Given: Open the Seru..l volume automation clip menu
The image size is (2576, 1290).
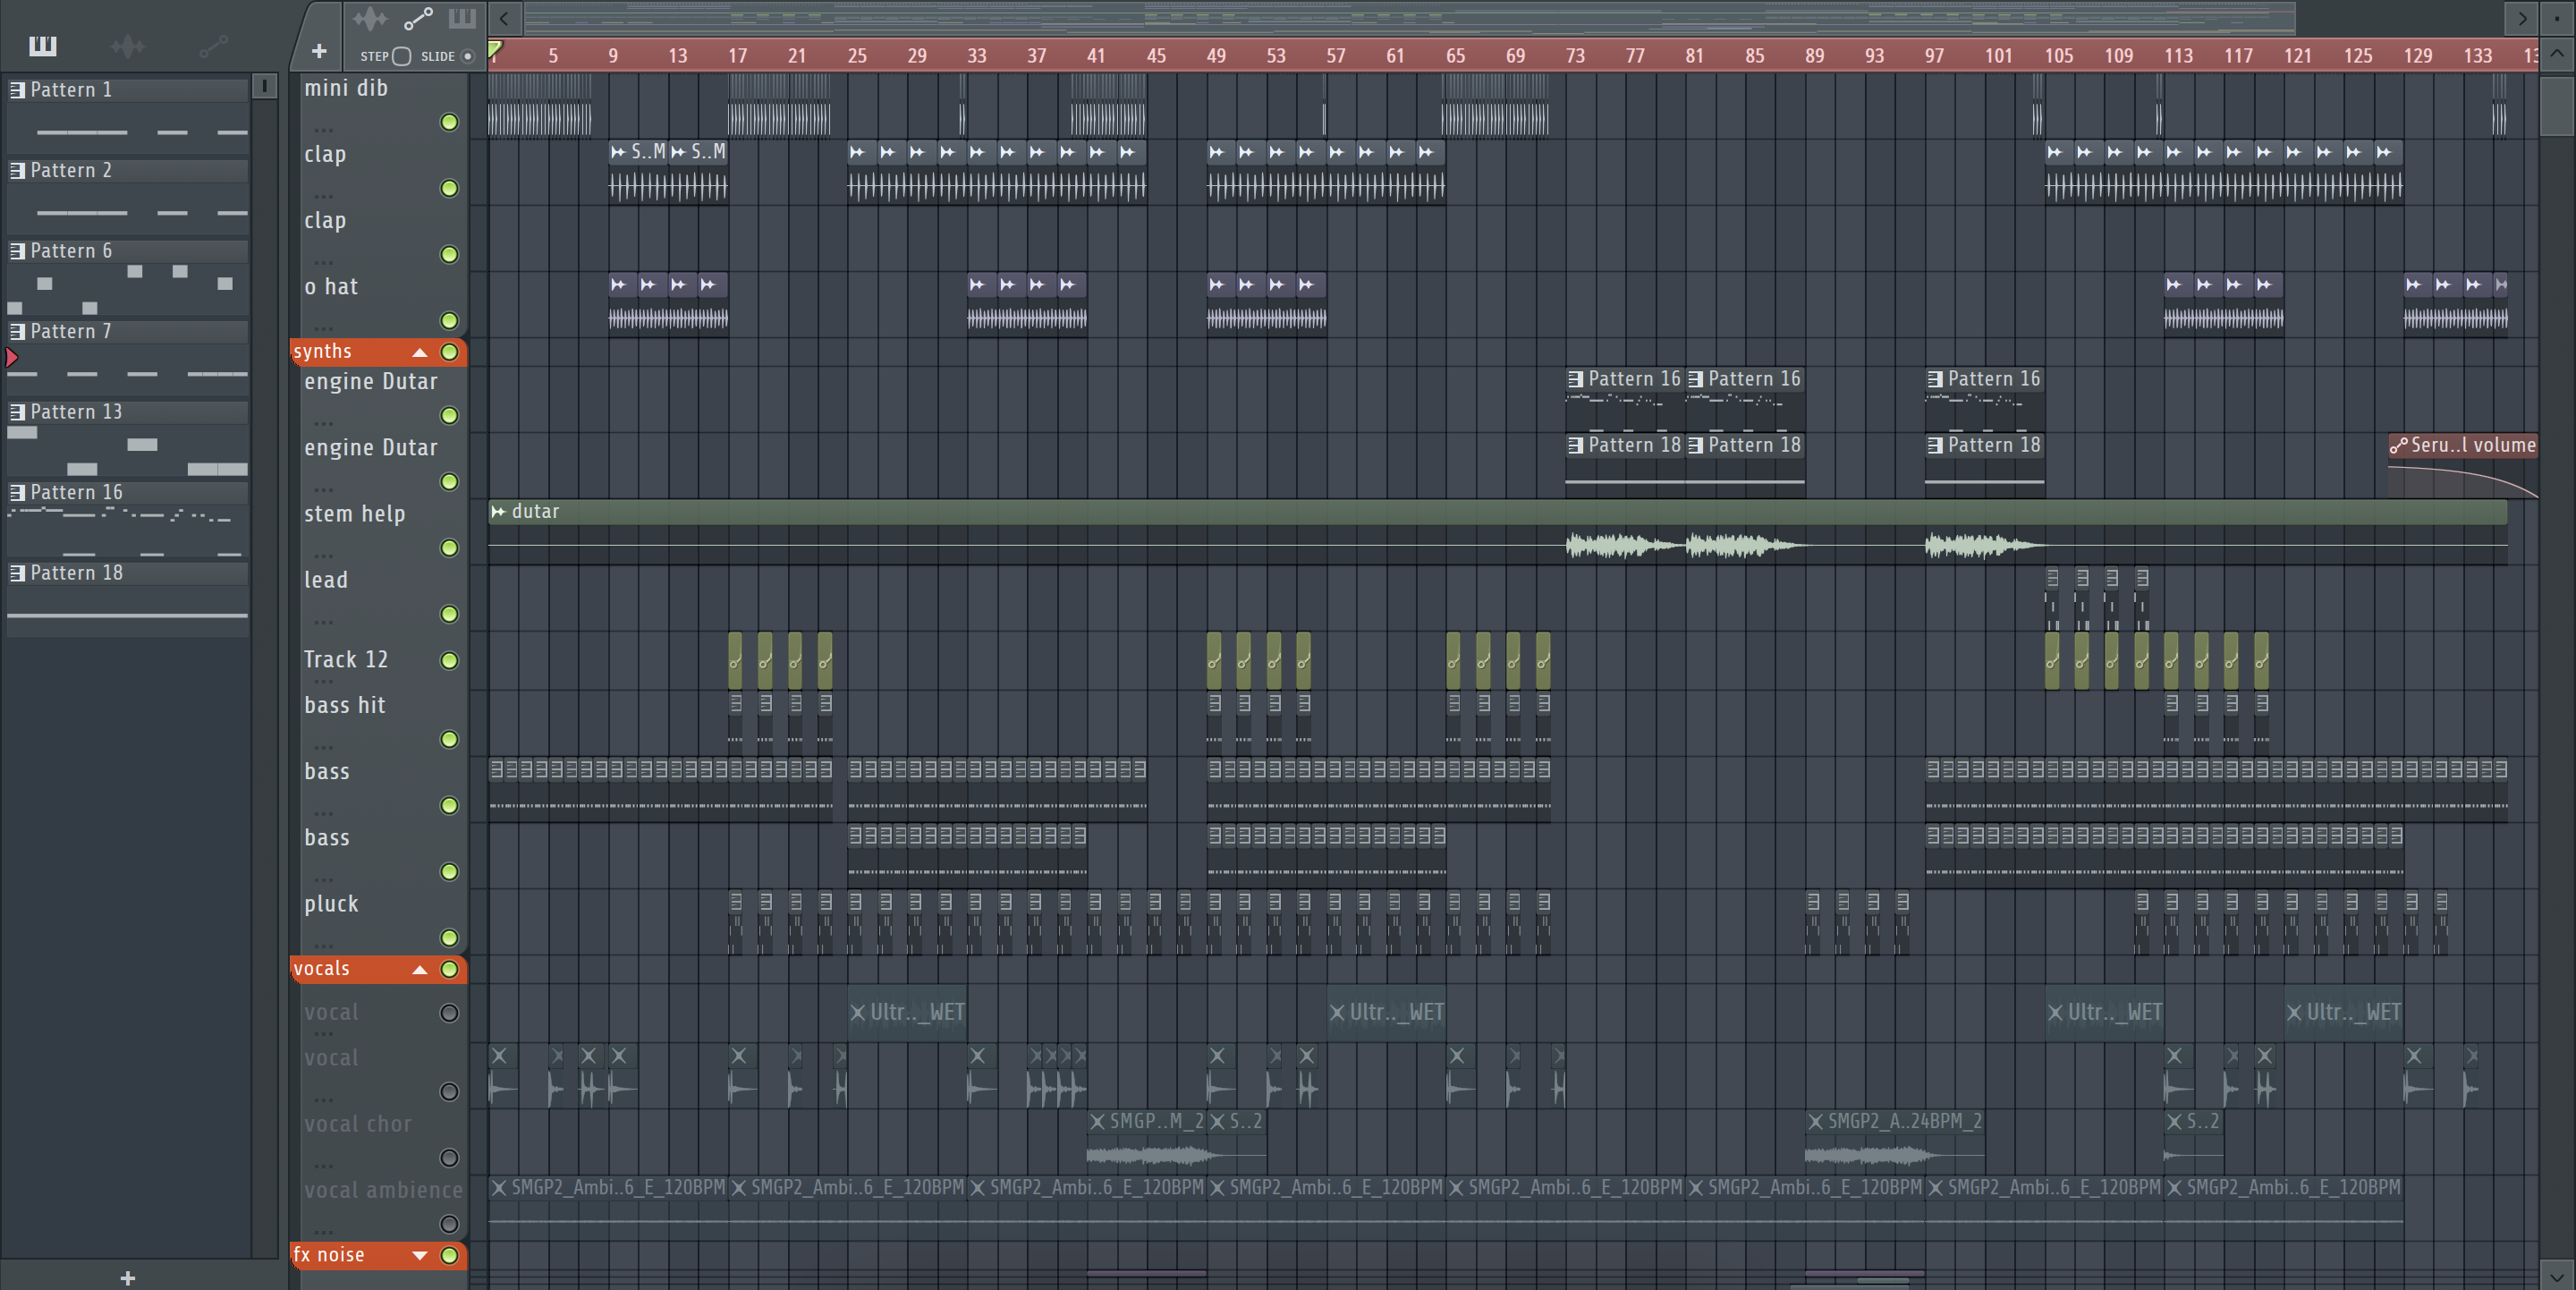Looking at the screenshot, I should (x=2399, y=446).
